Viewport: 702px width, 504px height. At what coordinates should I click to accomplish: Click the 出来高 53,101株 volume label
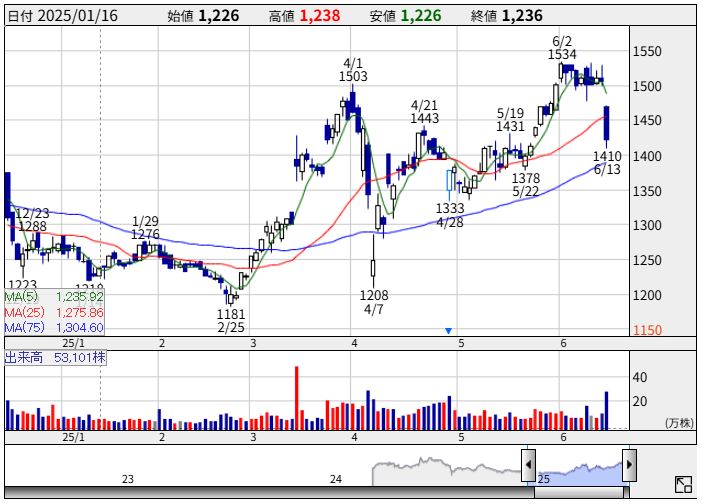(55, 358)
